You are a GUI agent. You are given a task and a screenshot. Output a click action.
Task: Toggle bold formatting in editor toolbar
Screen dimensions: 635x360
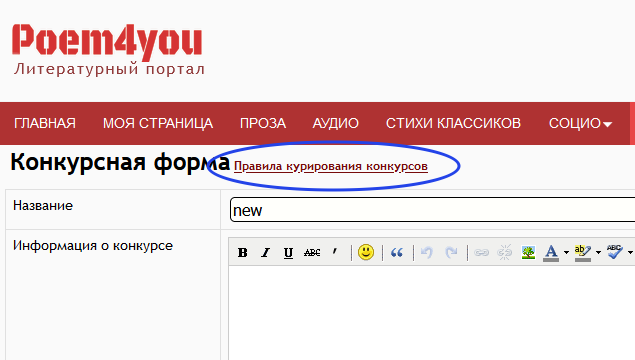click(x=243, y=252)
